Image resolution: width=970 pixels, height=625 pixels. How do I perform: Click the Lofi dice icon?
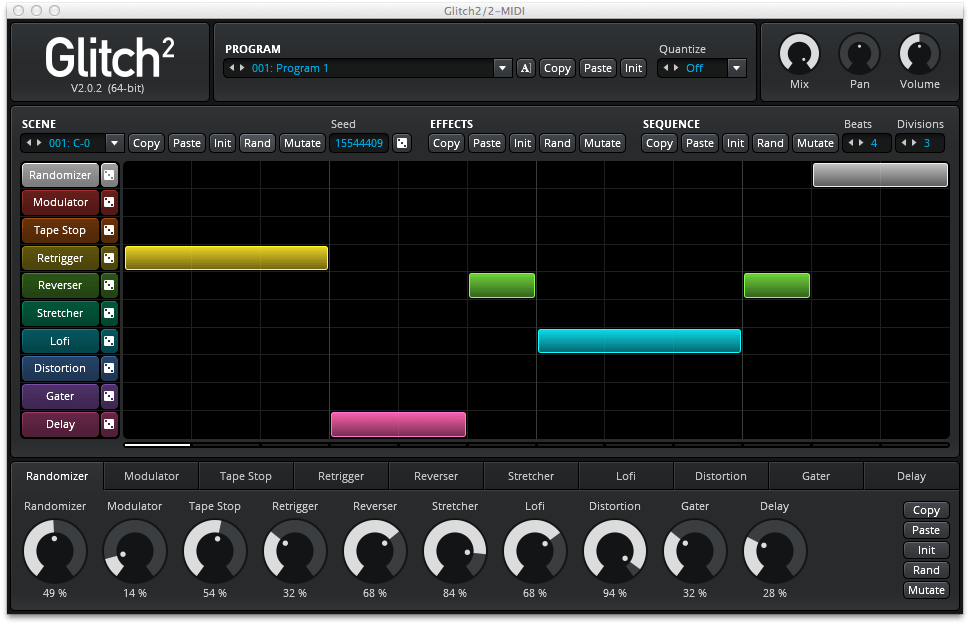click(109, 341)
